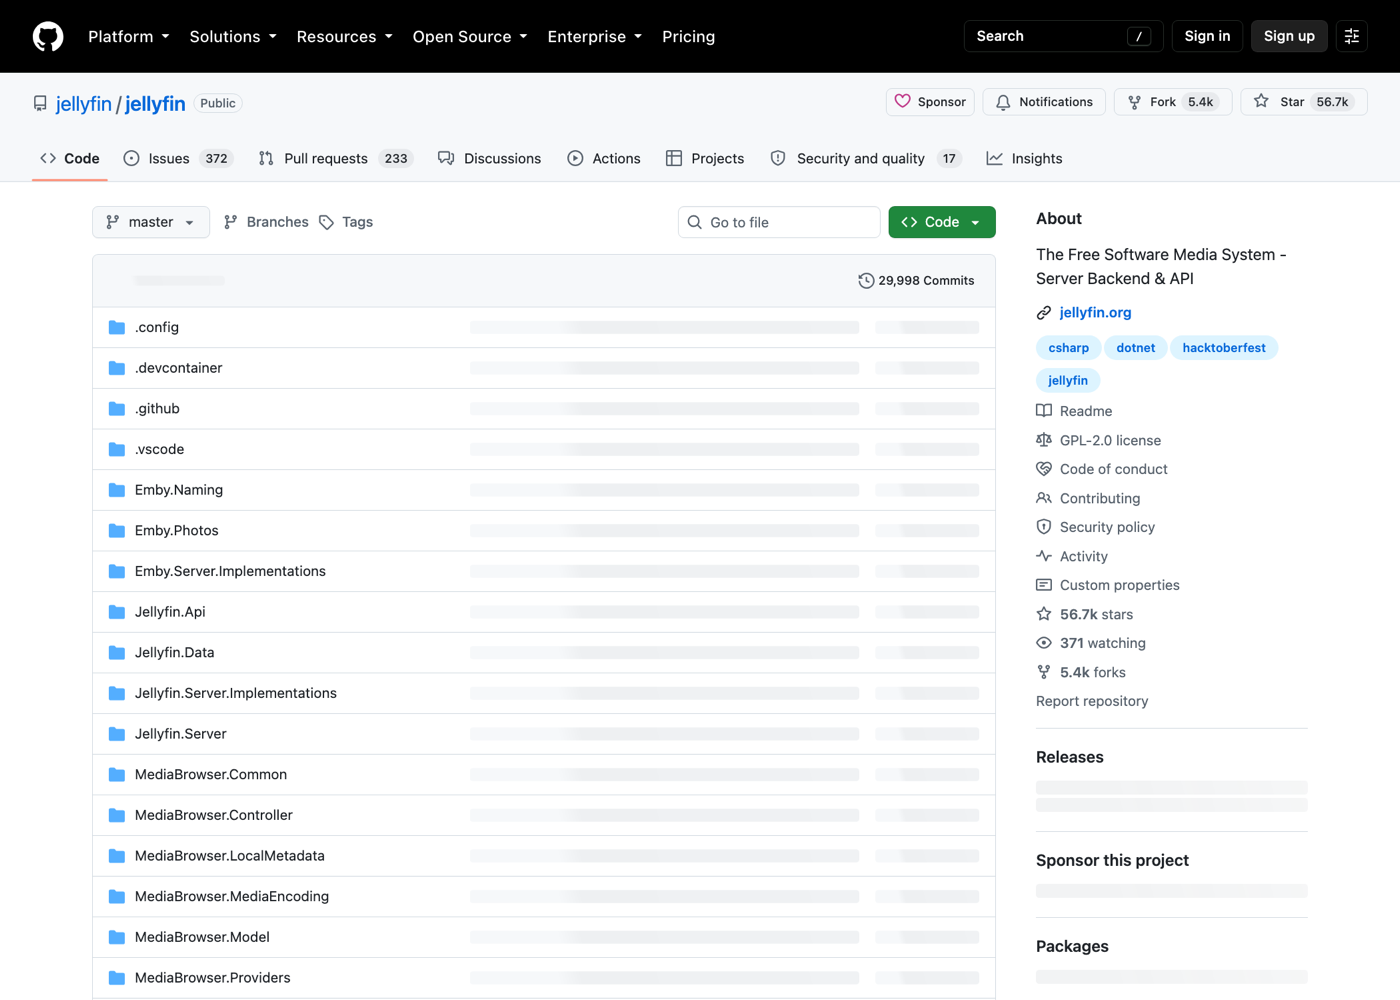The image size is (1400, 1000).
Task: Switch to the Issues tab
Action: [x=178, y=158]
